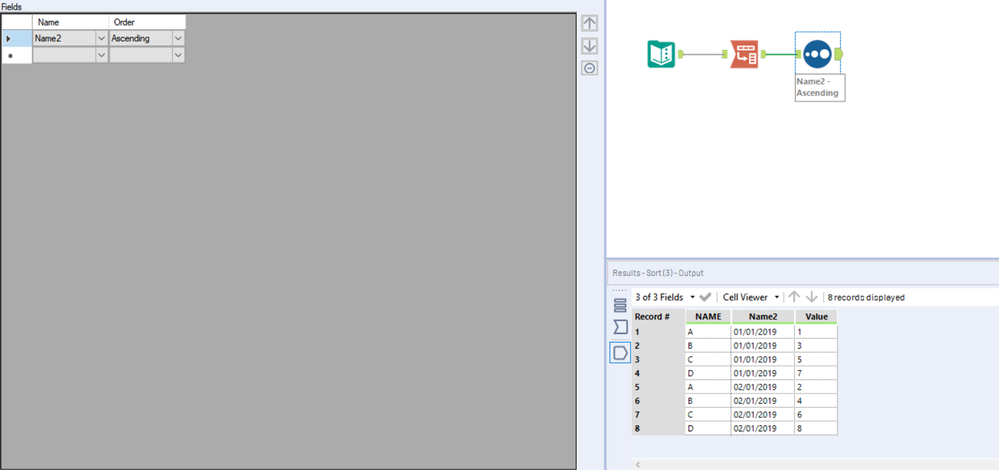This screenshot has height=470, width=999.
Task: Select Value cell 8 in record 8
Action: coord(816,429)
